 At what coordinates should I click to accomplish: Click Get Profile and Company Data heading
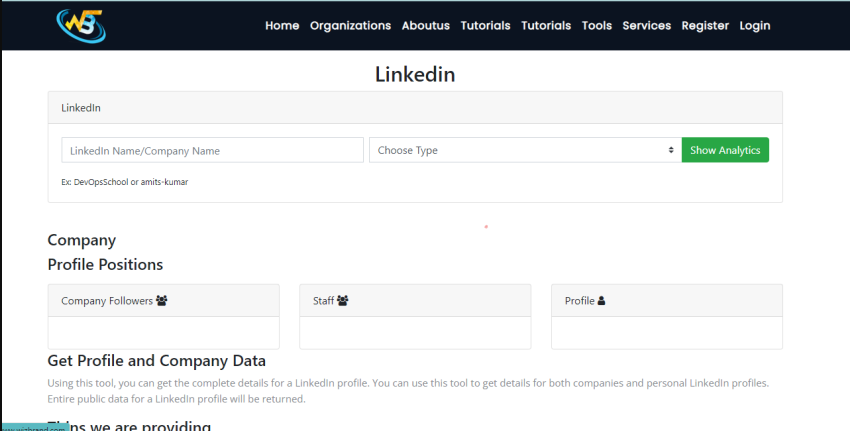157,361
